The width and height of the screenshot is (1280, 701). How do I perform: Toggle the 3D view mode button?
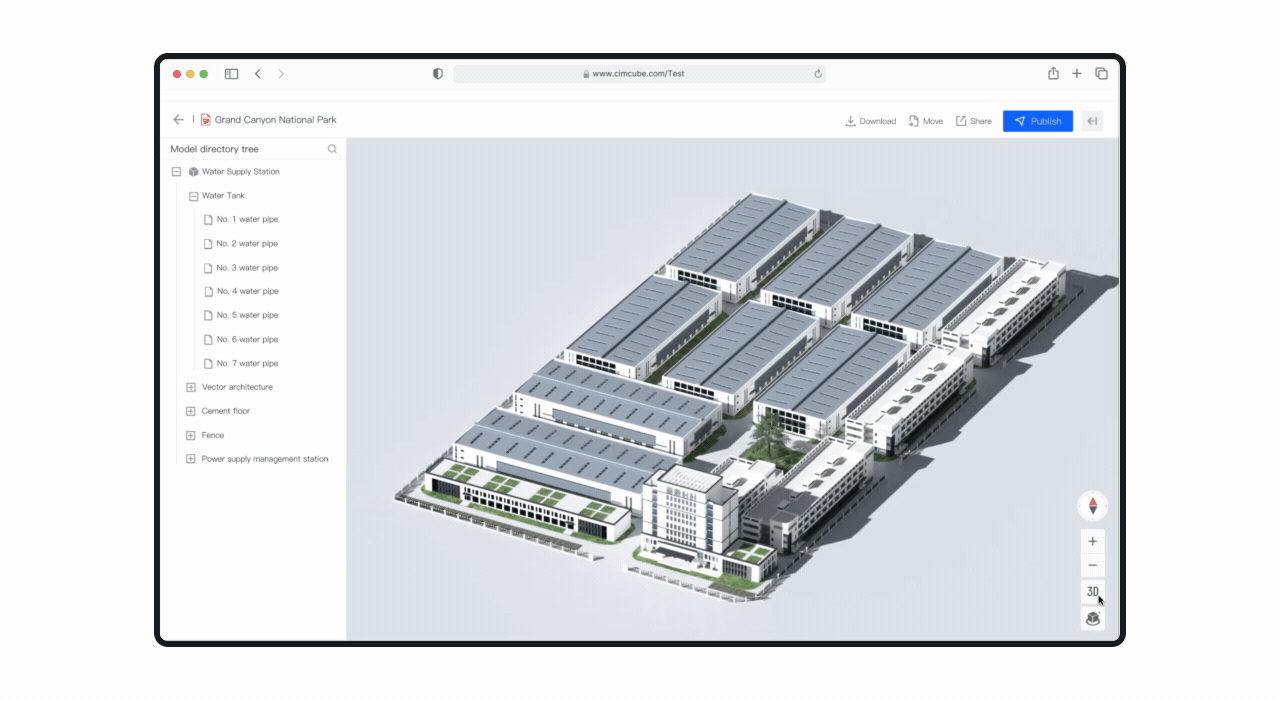[x=1092, y=592]
